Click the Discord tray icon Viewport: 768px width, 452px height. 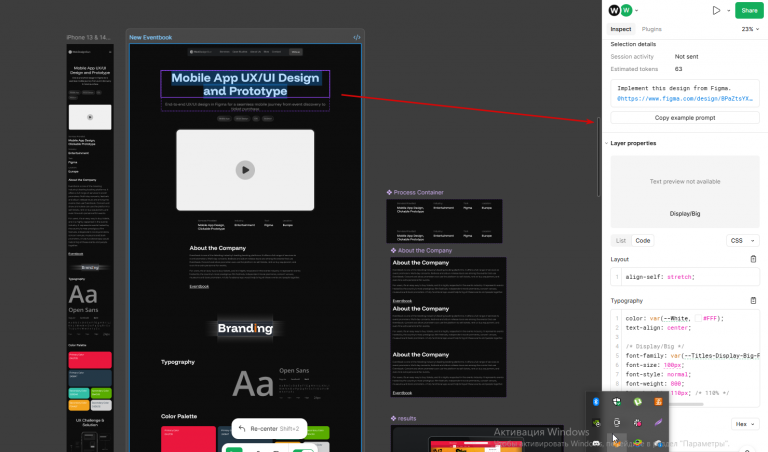pos(596,443)
